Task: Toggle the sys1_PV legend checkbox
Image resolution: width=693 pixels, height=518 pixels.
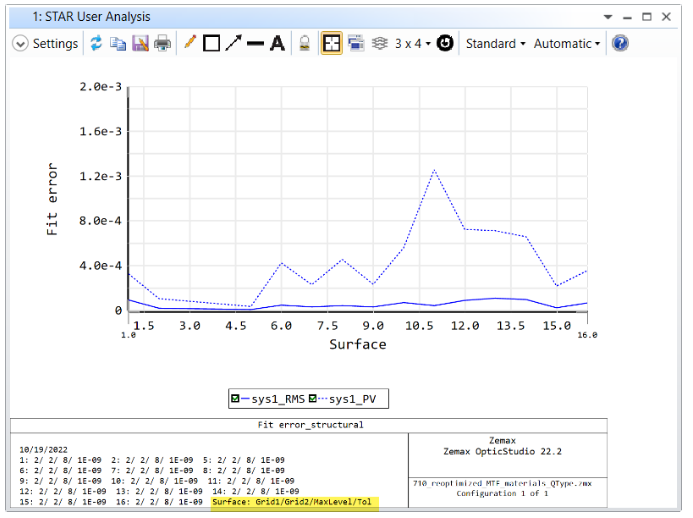Action: point(313,400)
